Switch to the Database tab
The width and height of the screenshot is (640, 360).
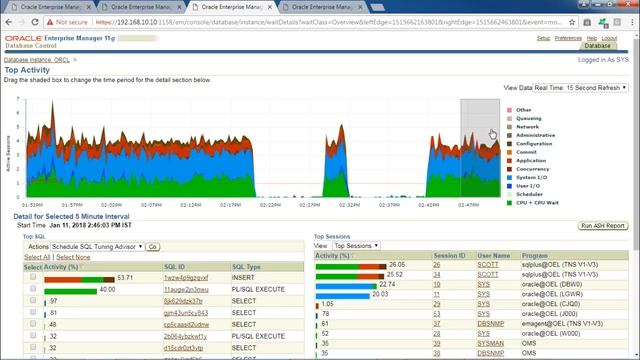tap(597, 46)
